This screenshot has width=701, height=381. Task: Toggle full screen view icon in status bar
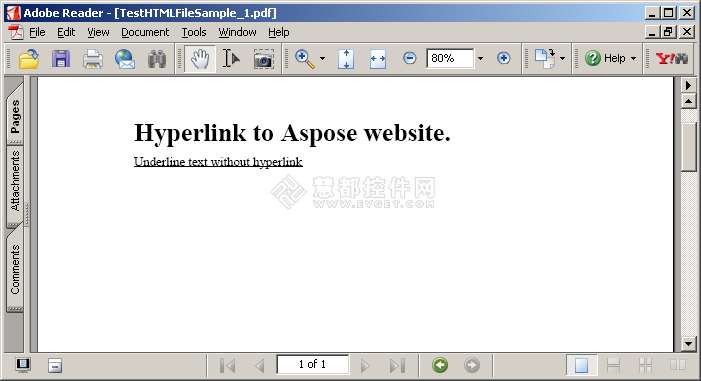click(x=23, y=365)
